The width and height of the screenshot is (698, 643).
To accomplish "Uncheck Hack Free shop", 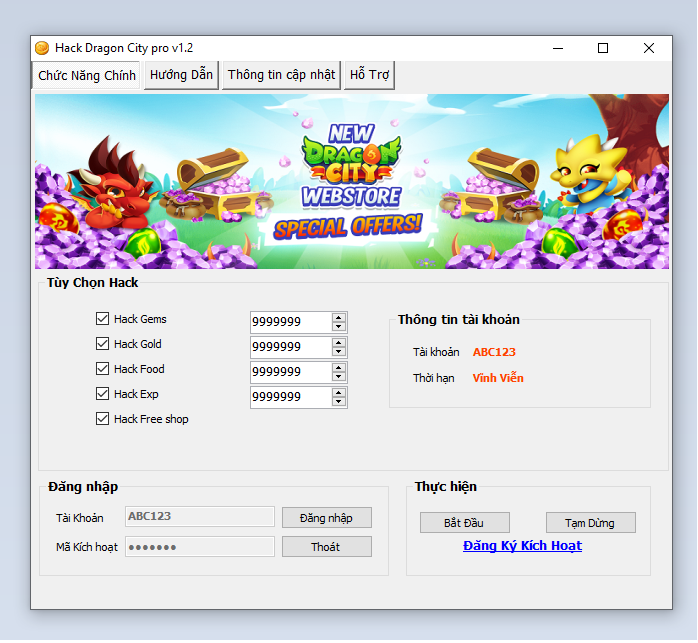I will click(x=102, y=419).
